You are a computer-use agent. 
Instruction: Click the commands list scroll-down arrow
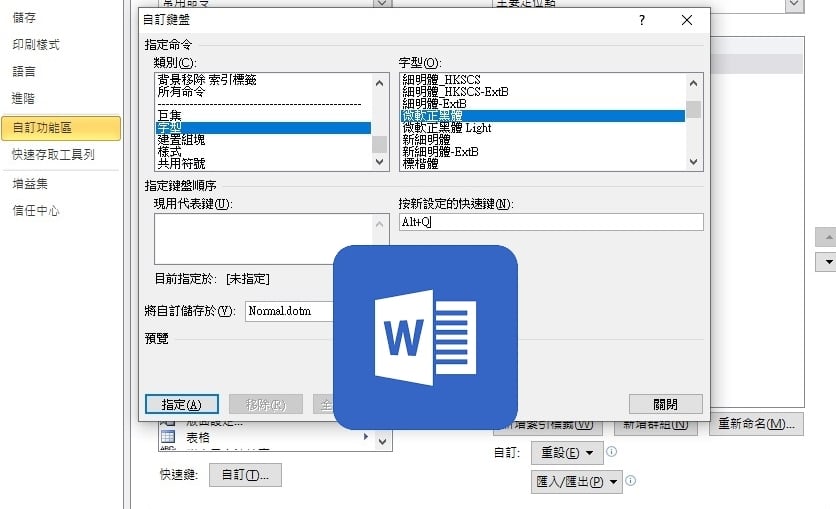pos(383,441)
